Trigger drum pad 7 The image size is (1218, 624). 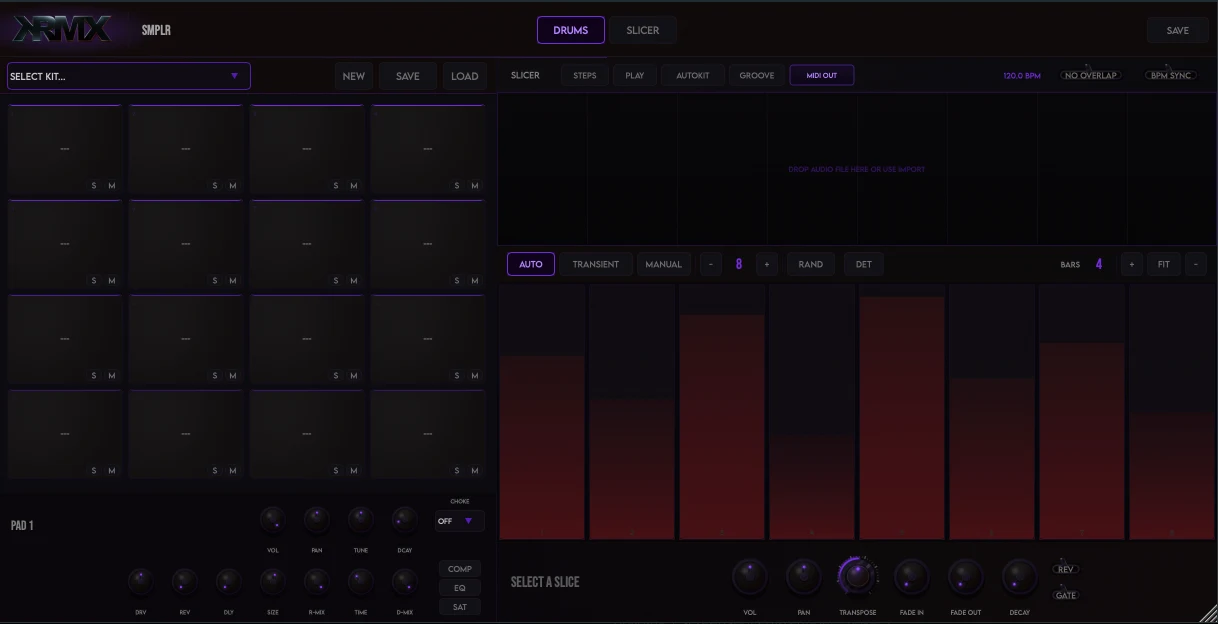pyautogui.click(x=307, y=244)
